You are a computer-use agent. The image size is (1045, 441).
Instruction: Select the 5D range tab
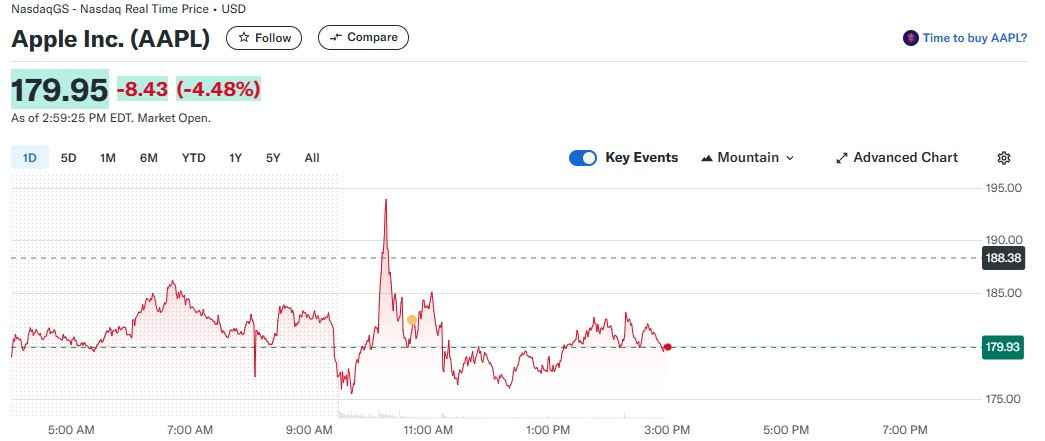click(69, 158)
